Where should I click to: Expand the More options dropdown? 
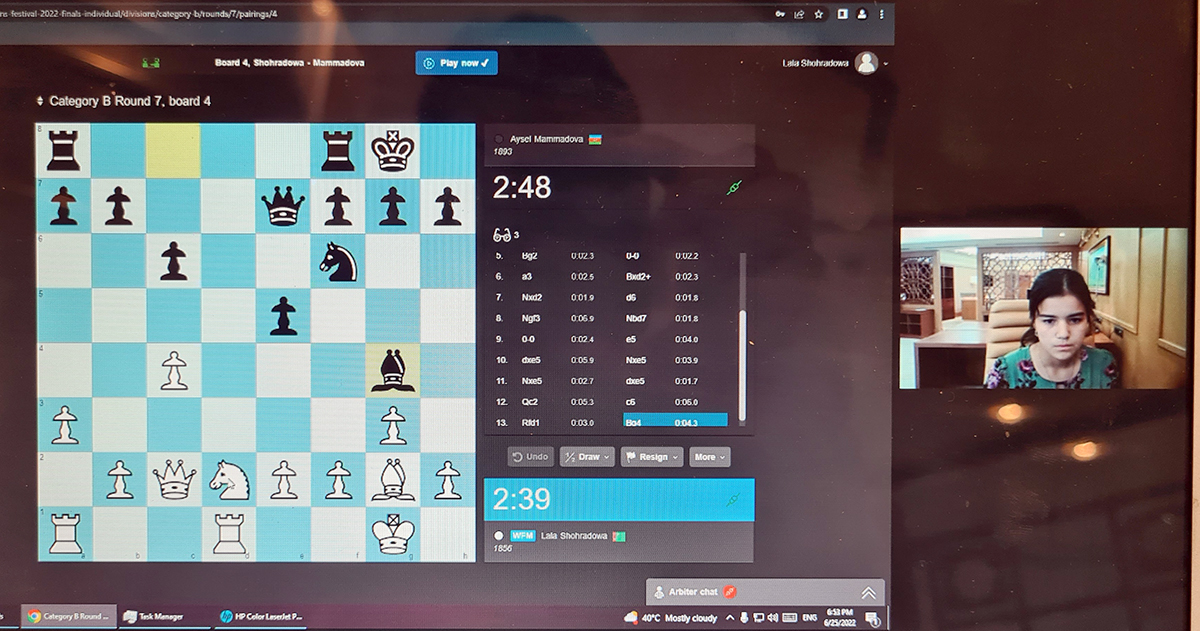(x=709, y=457)
